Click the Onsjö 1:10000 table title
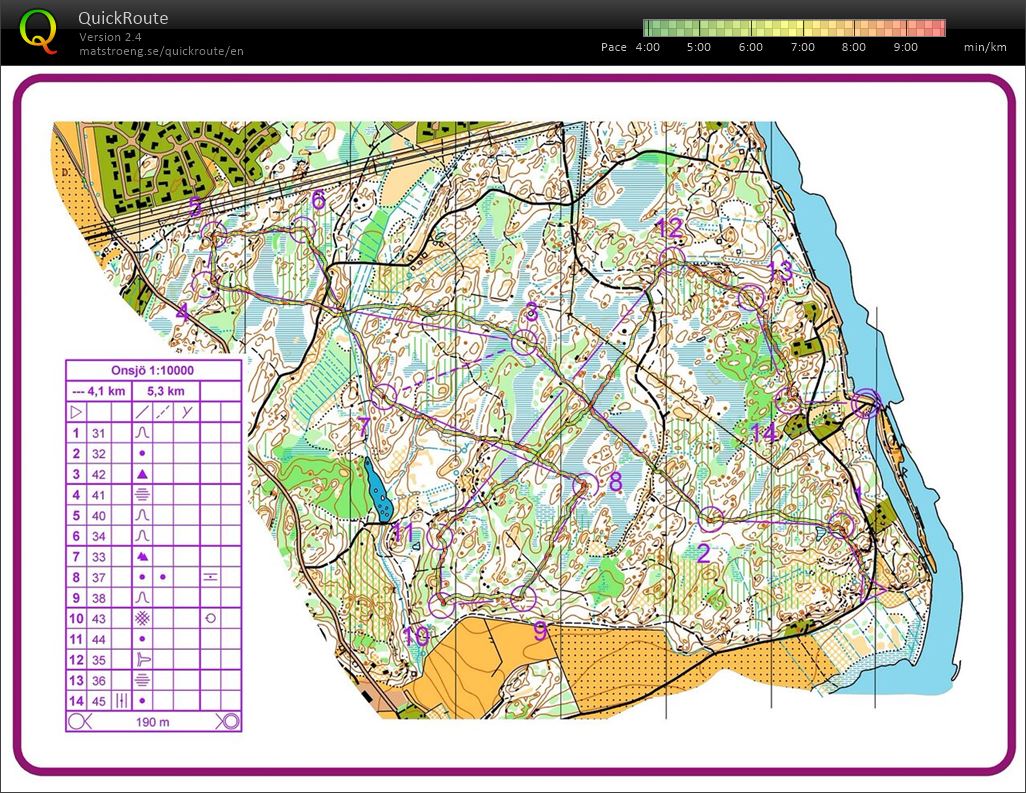1026x793 pixels. point(153,370)
